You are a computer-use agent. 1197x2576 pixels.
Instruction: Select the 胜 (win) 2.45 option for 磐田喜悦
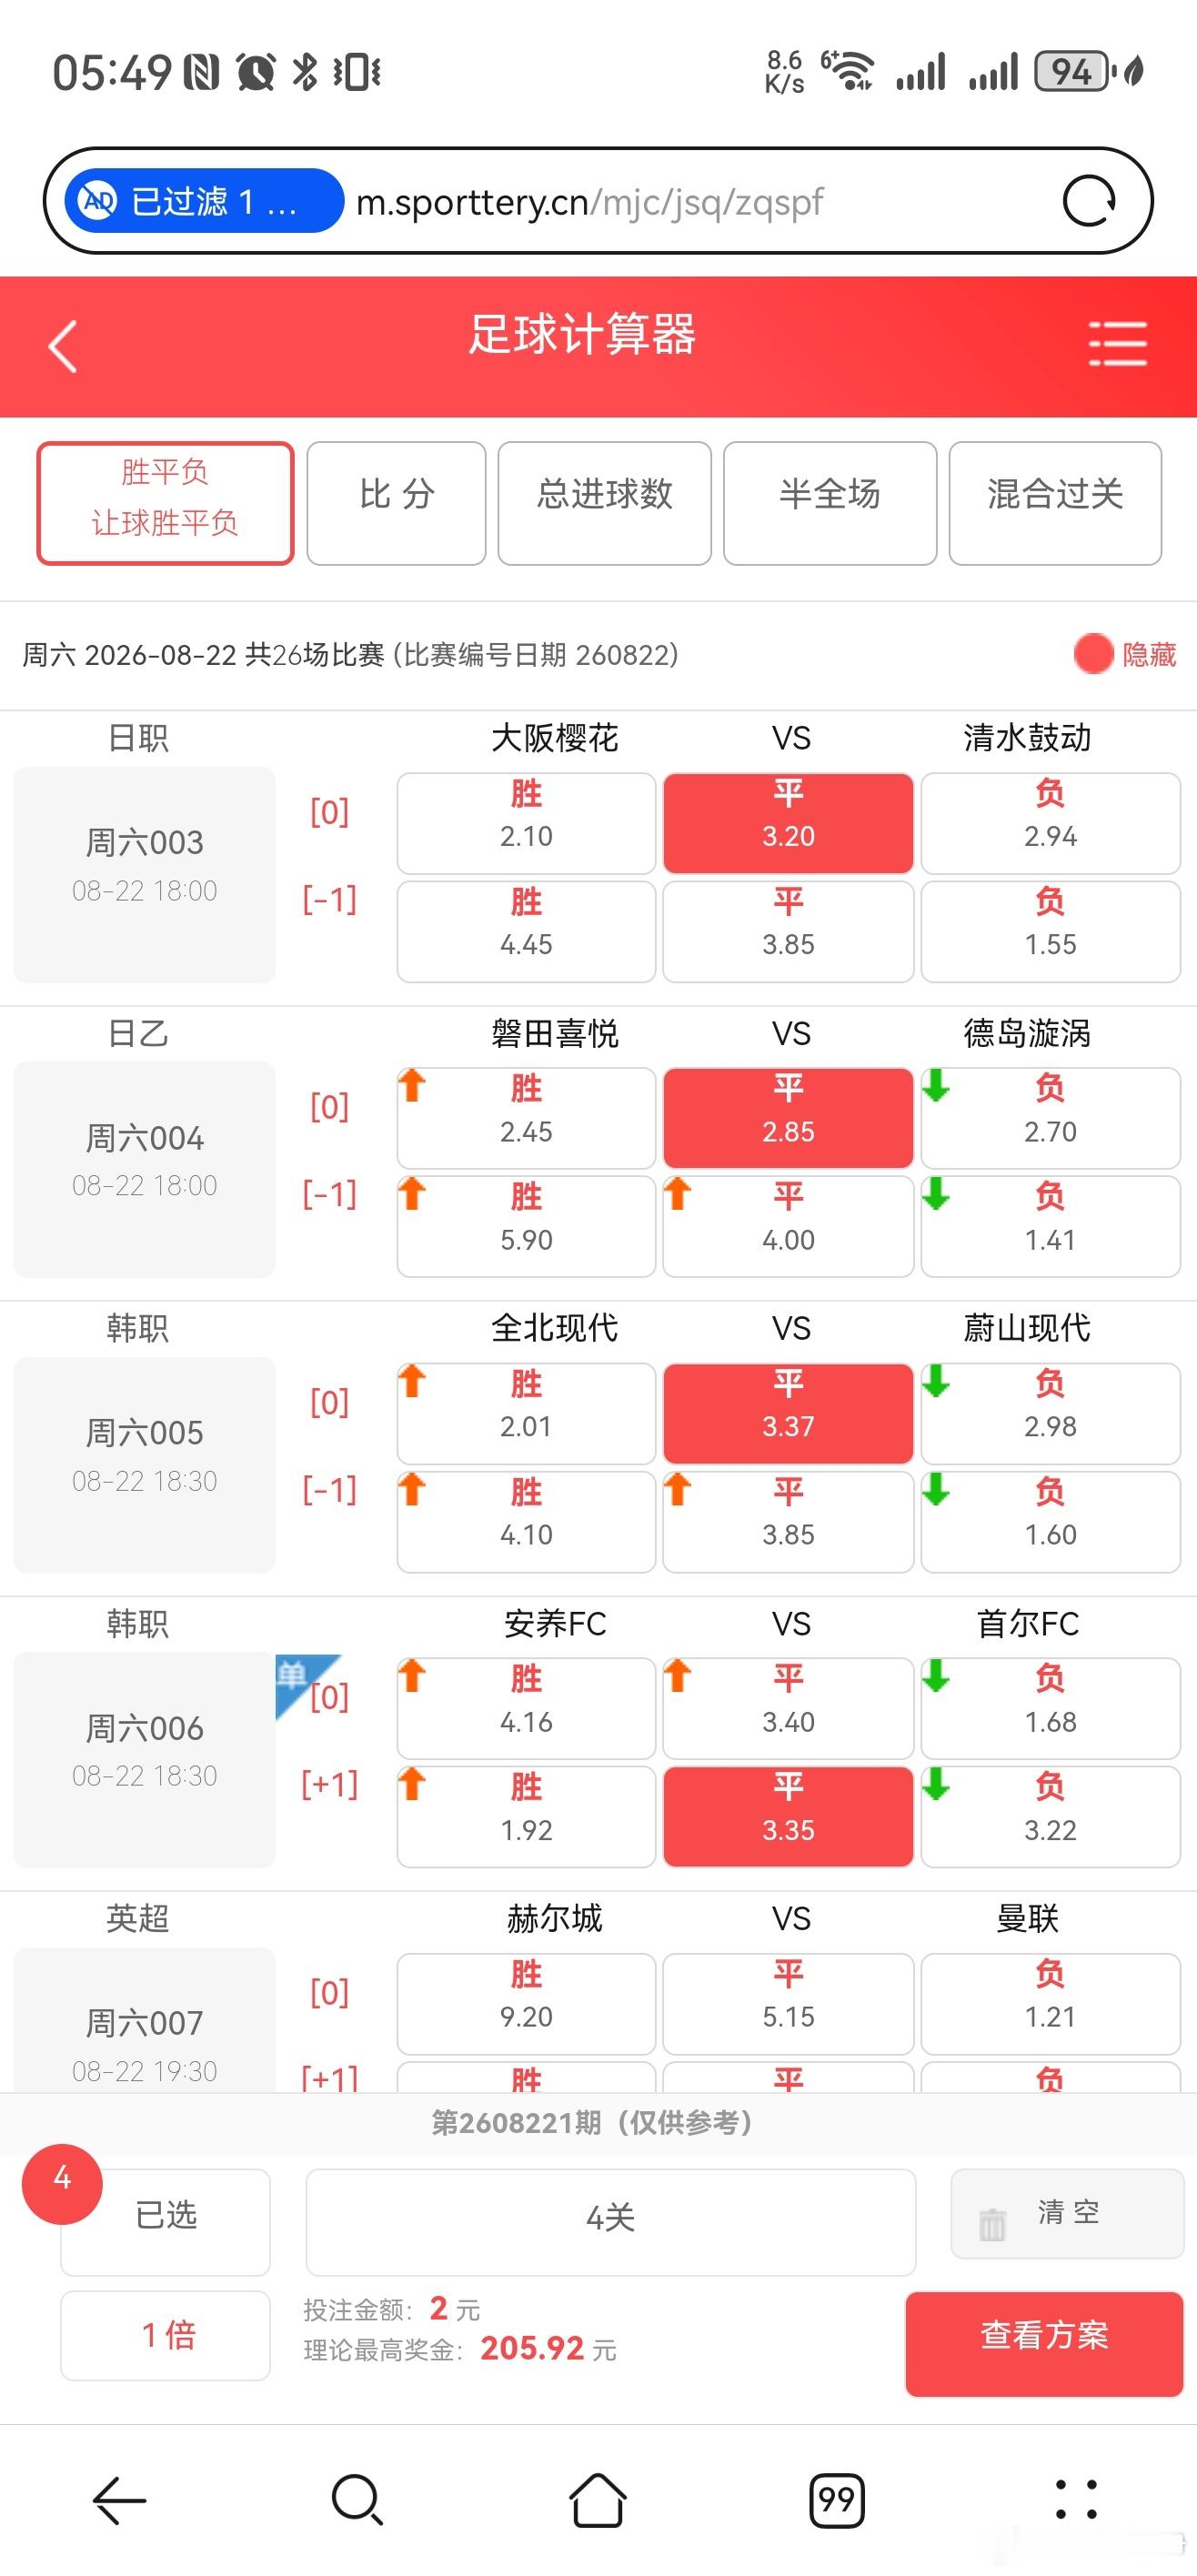(x=526, y=1117)
